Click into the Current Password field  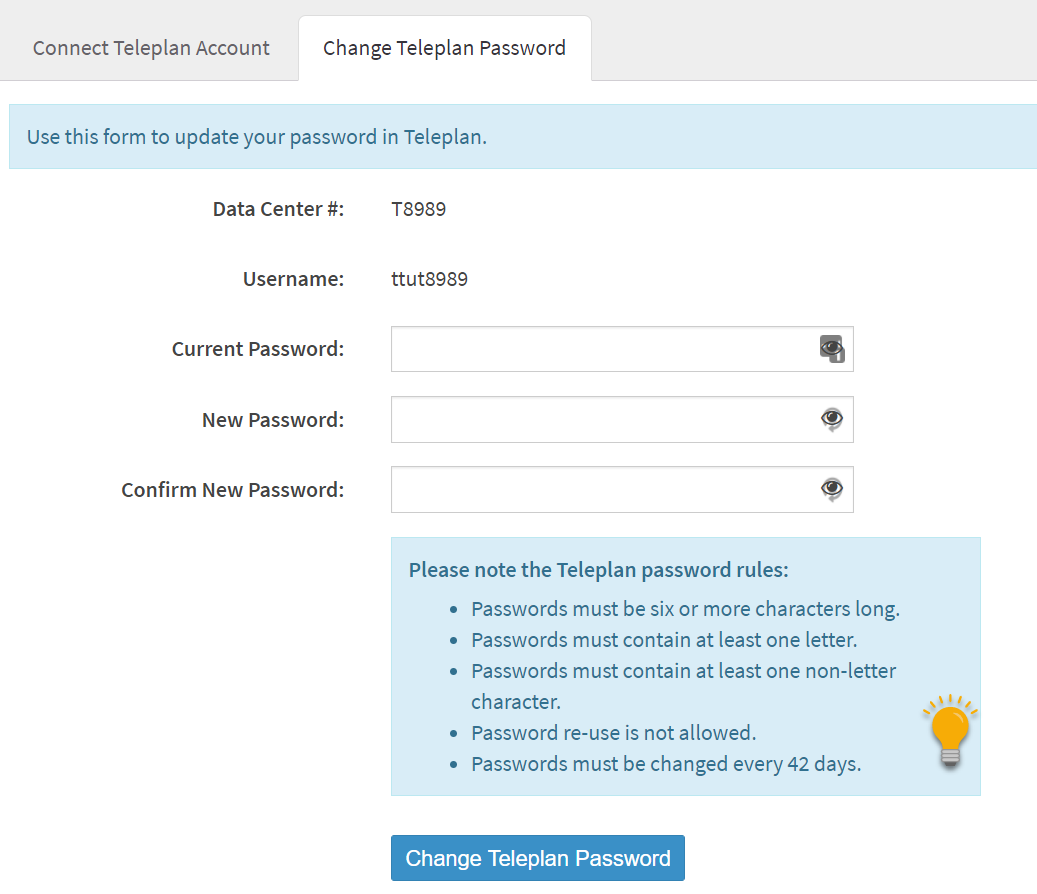pyautogui.click(x=622, y=349)
